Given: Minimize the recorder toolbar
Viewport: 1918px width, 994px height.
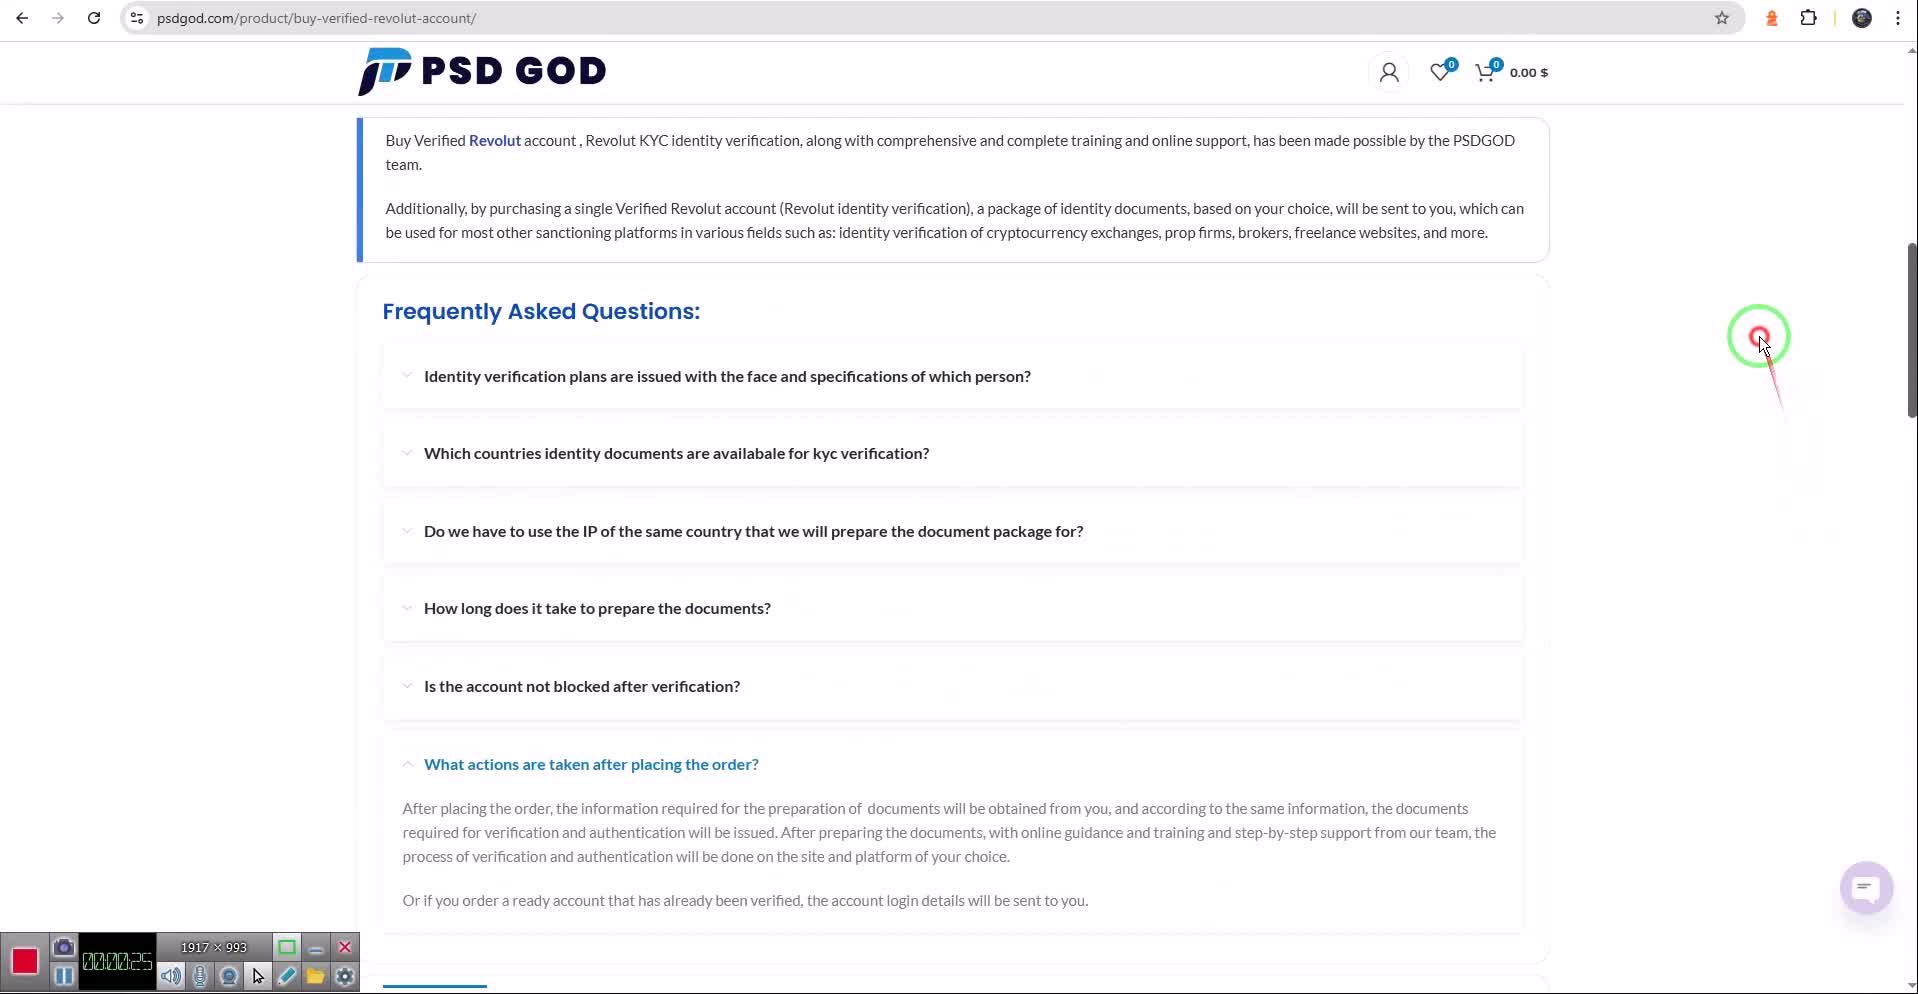Looking at the screenshot, I should [x=316, y=947].
